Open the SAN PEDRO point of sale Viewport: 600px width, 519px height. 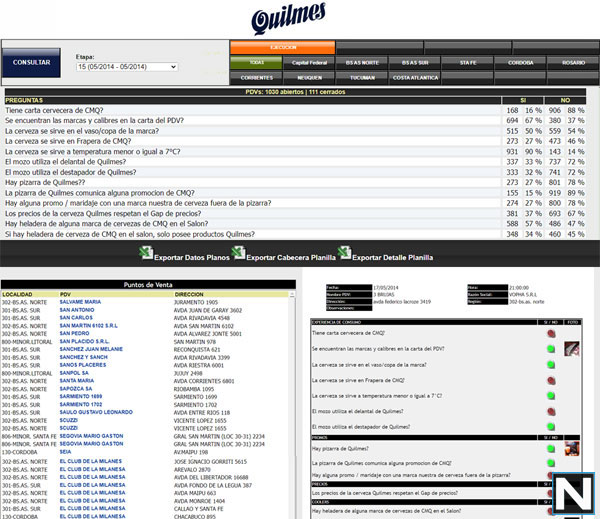(75, 333)
